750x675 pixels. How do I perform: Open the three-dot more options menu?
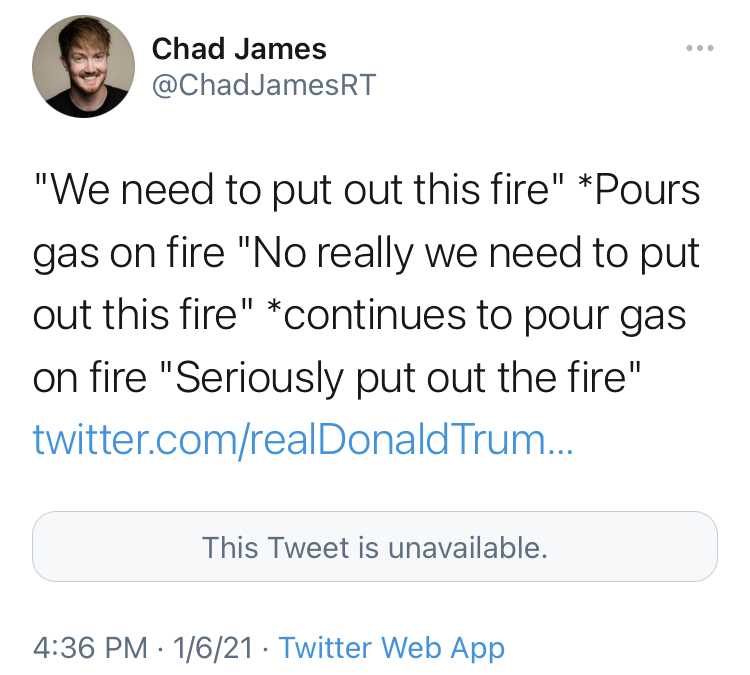point(700,48)
